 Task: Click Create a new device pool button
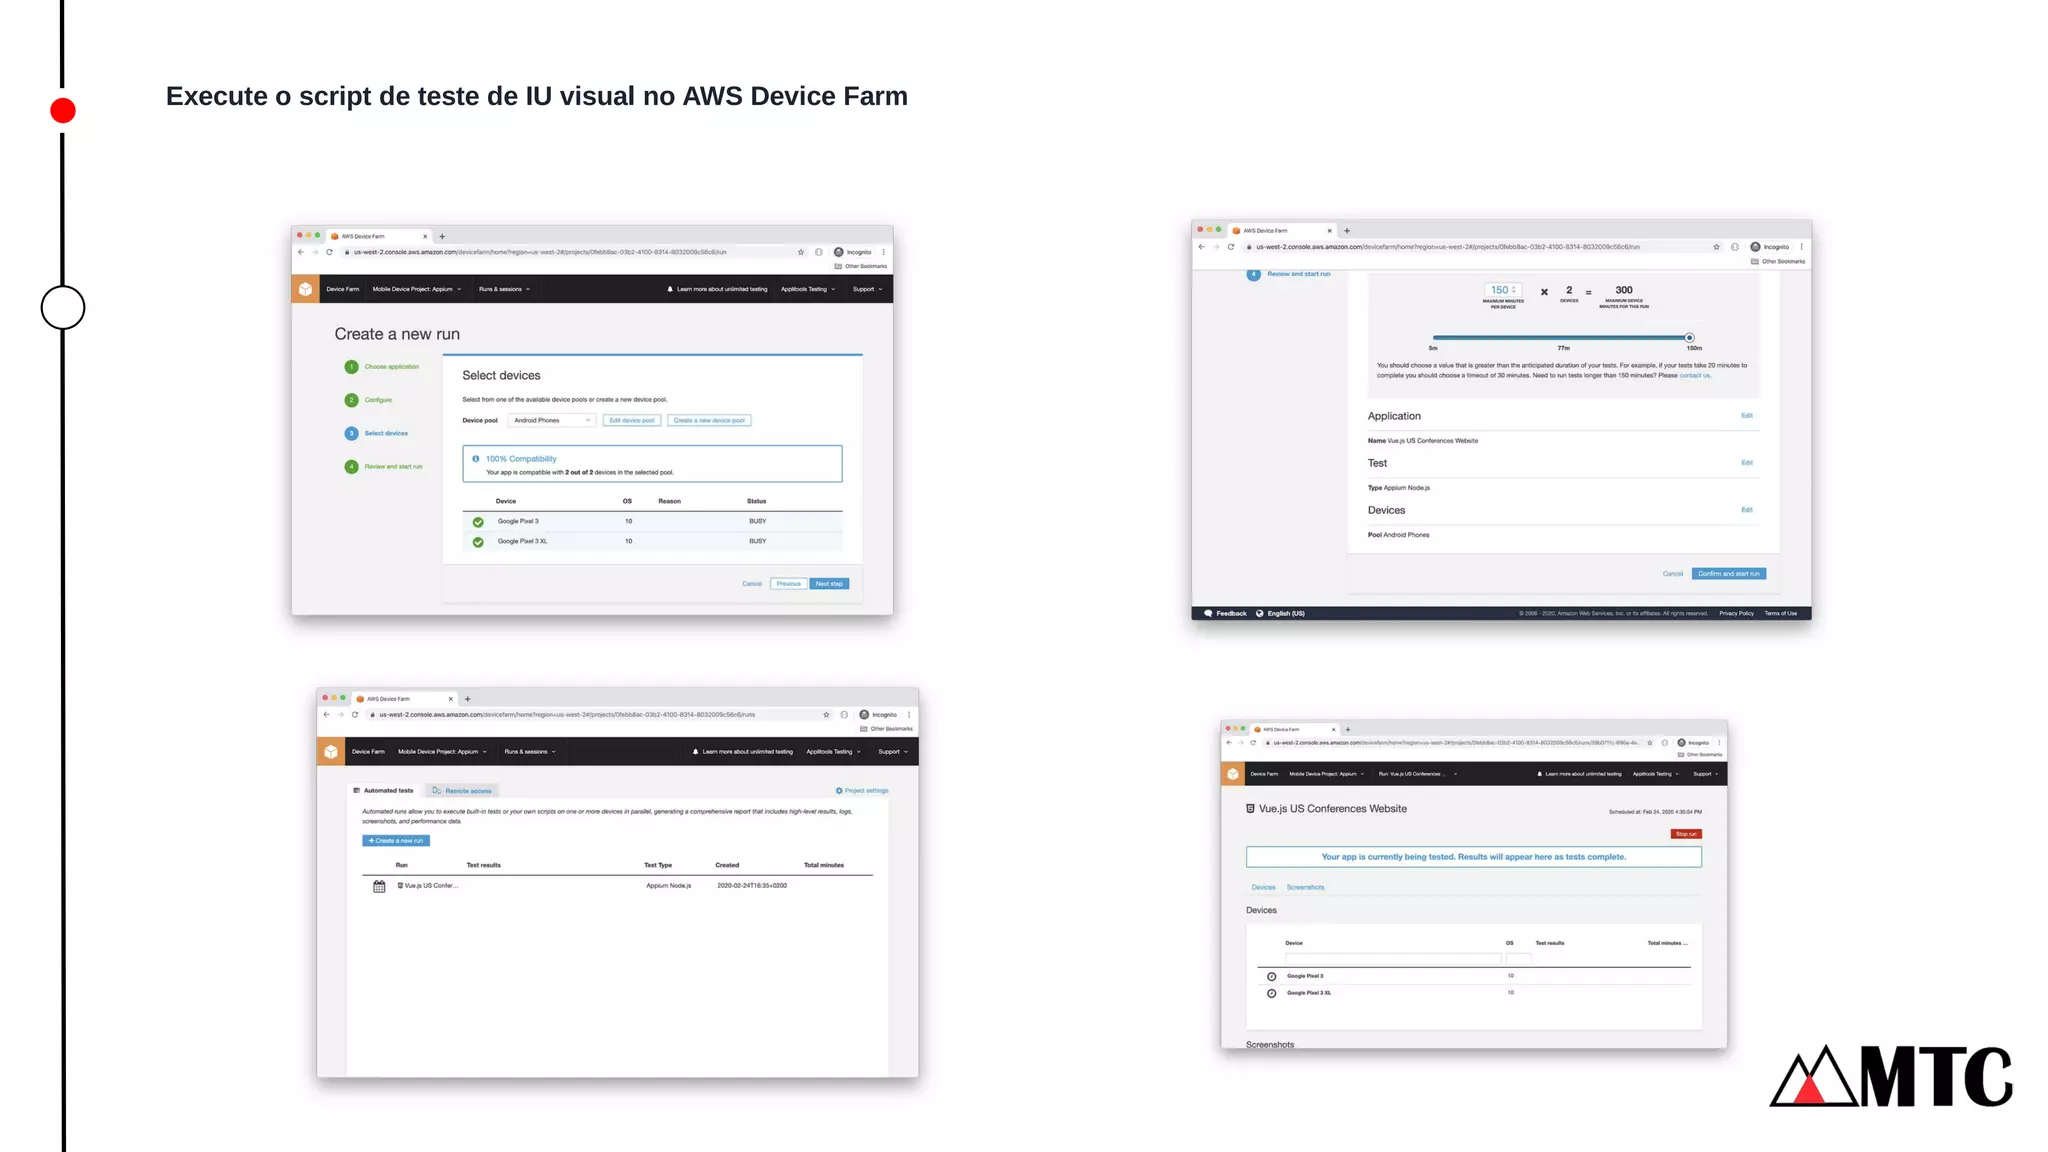coord(709,420)
